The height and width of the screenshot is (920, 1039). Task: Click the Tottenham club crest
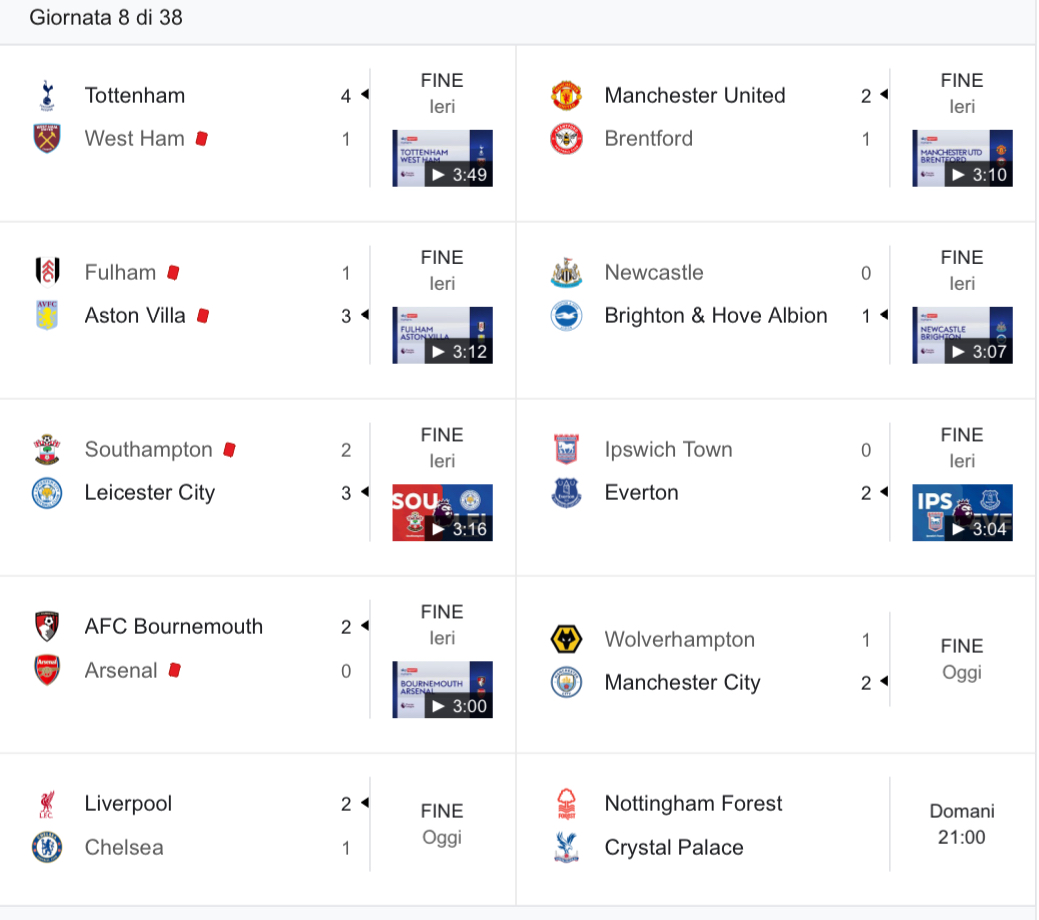(x=47, y=95)
